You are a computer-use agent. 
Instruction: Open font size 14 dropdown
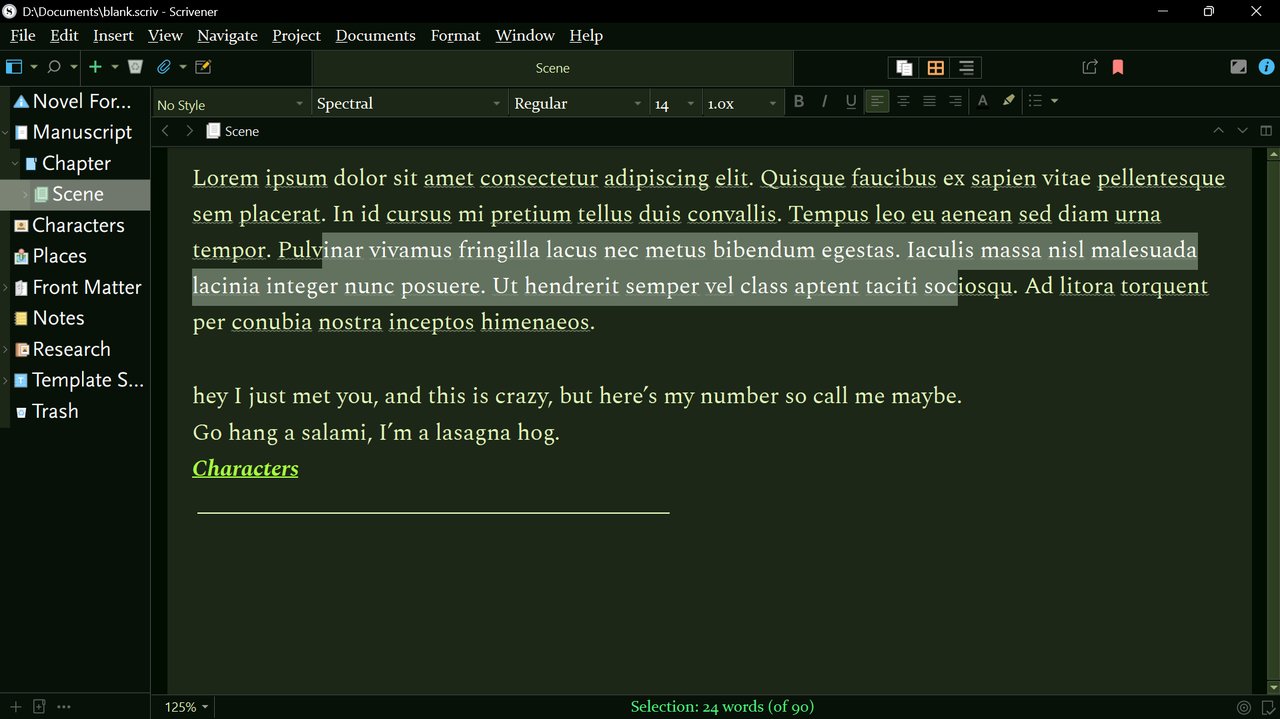tap(674, 104)
